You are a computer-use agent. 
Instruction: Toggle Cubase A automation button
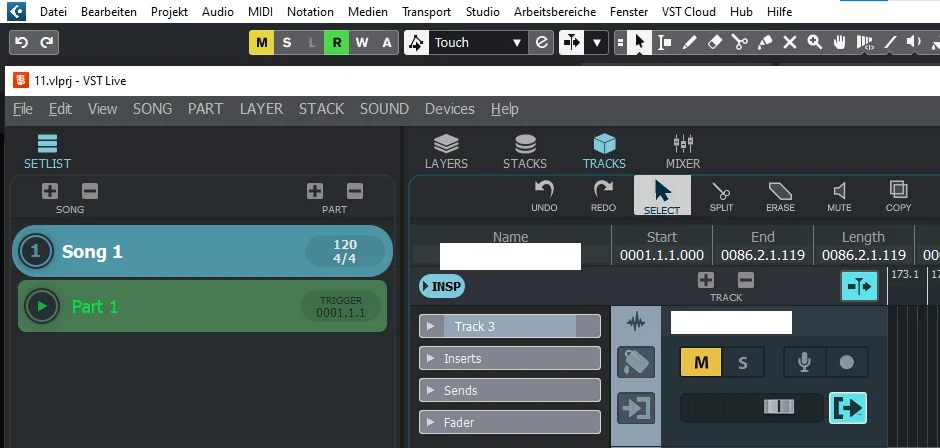pyautogui.click(x=387, y=43)
